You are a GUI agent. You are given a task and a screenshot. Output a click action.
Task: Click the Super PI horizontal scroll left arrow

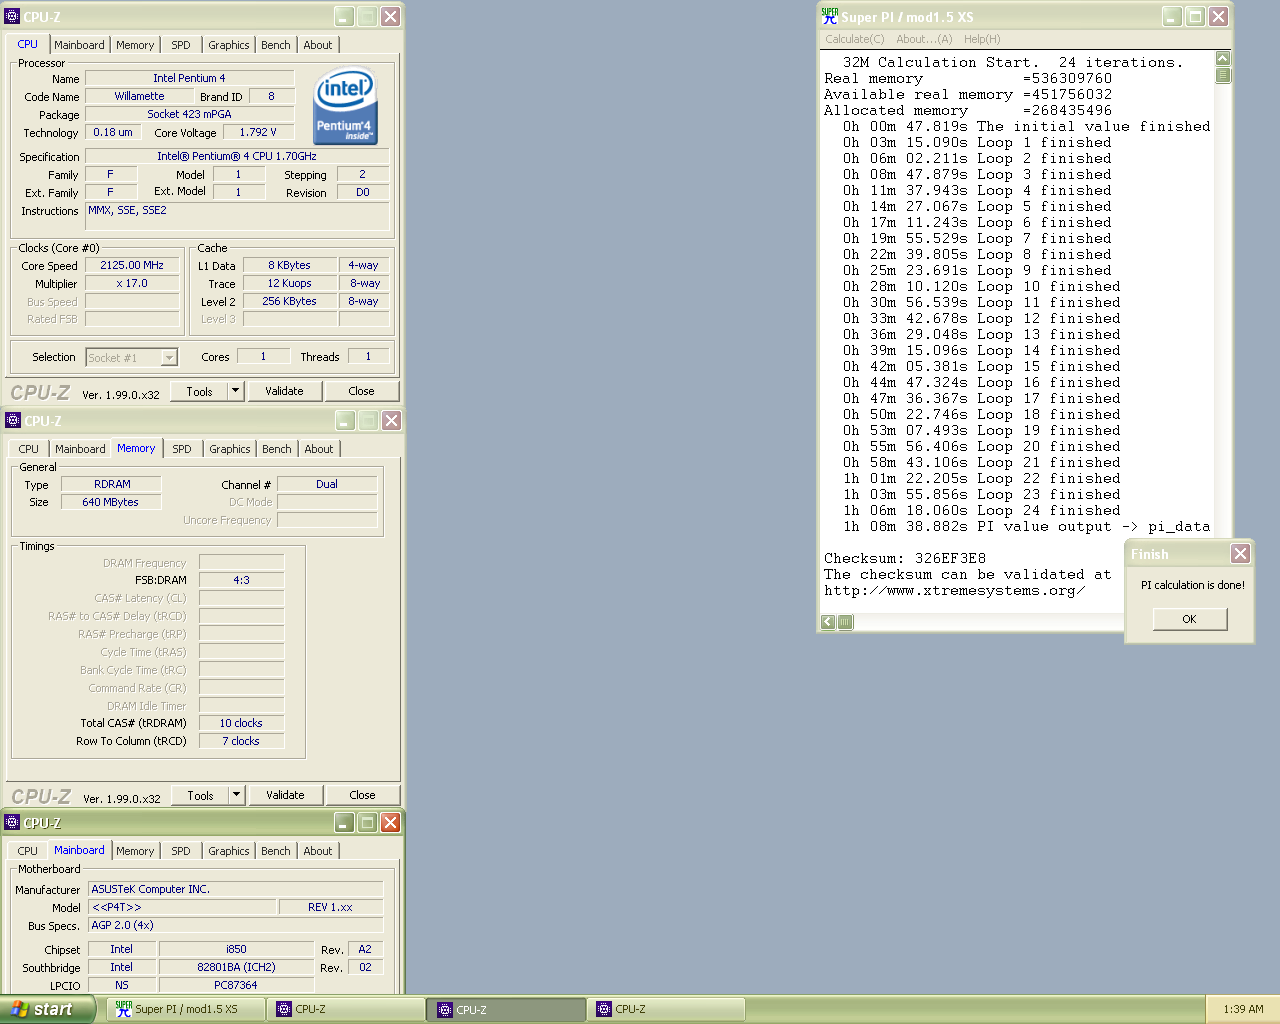click(x=828, y=622)
